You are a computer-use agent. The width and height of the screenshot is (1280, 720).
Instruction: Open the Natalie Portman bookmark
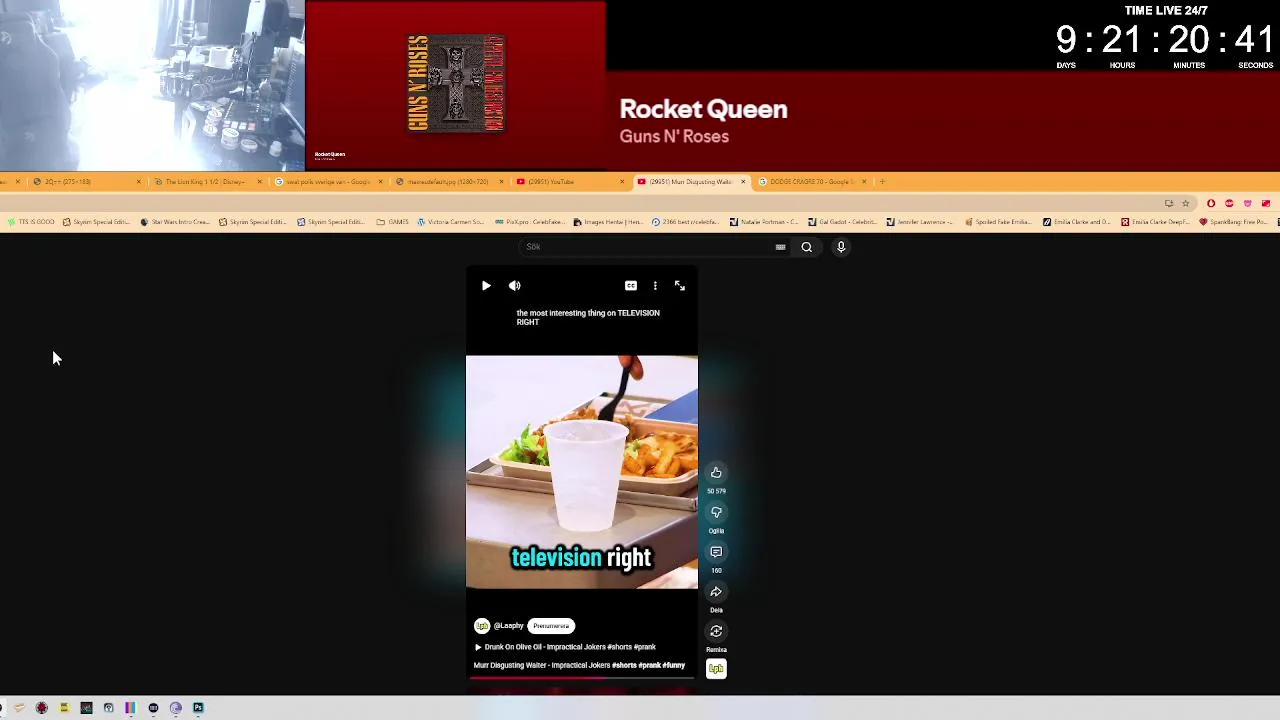point(764,222)
